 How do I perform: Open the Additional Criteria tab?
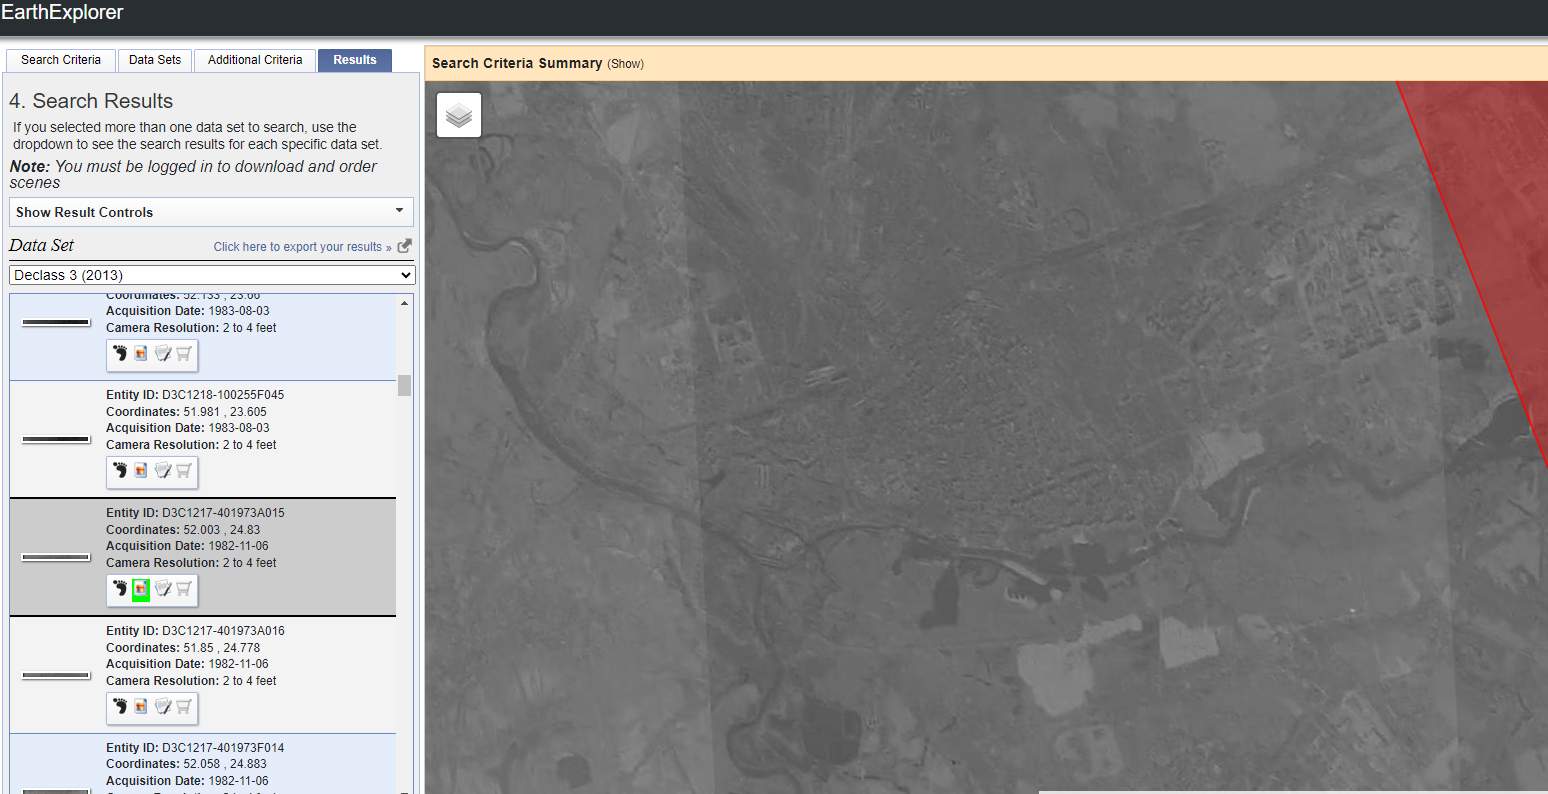pos(255,60)
